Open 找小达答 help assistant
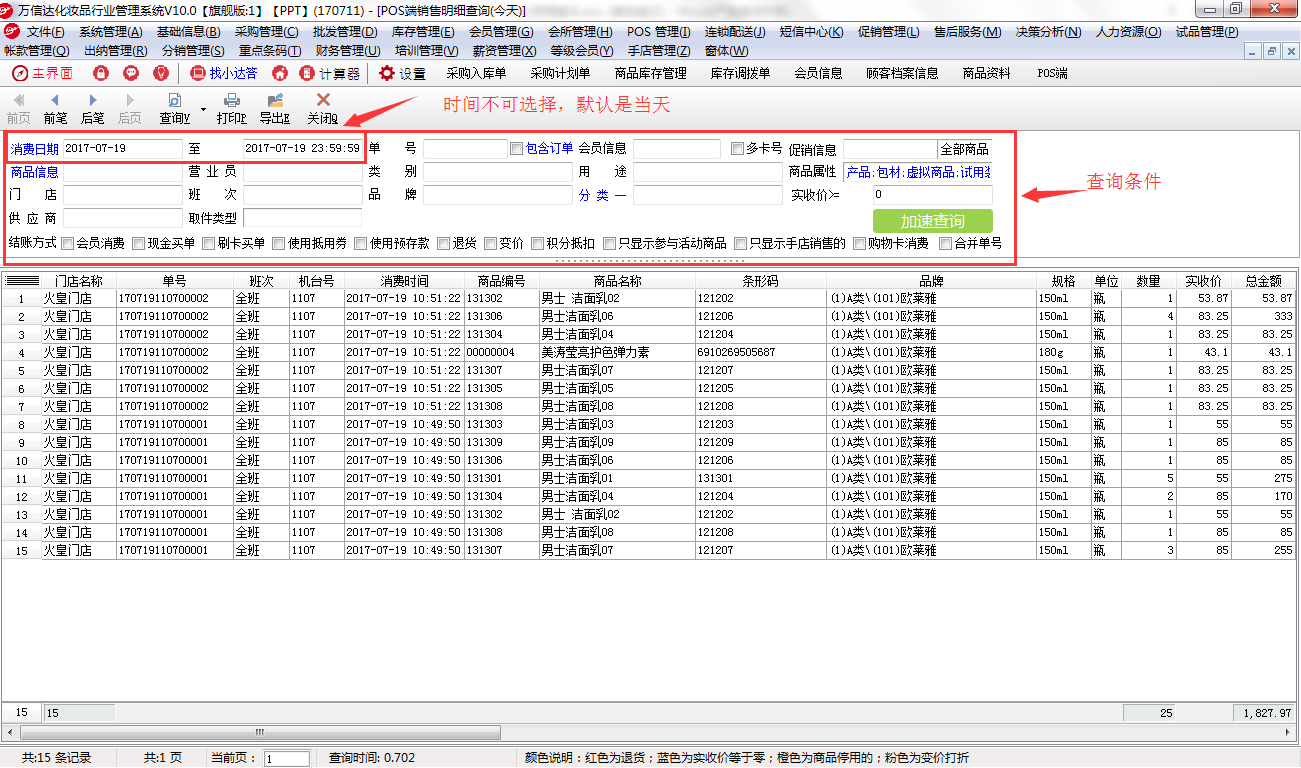This screenshot has height=768, width=1301. (223, 73)
